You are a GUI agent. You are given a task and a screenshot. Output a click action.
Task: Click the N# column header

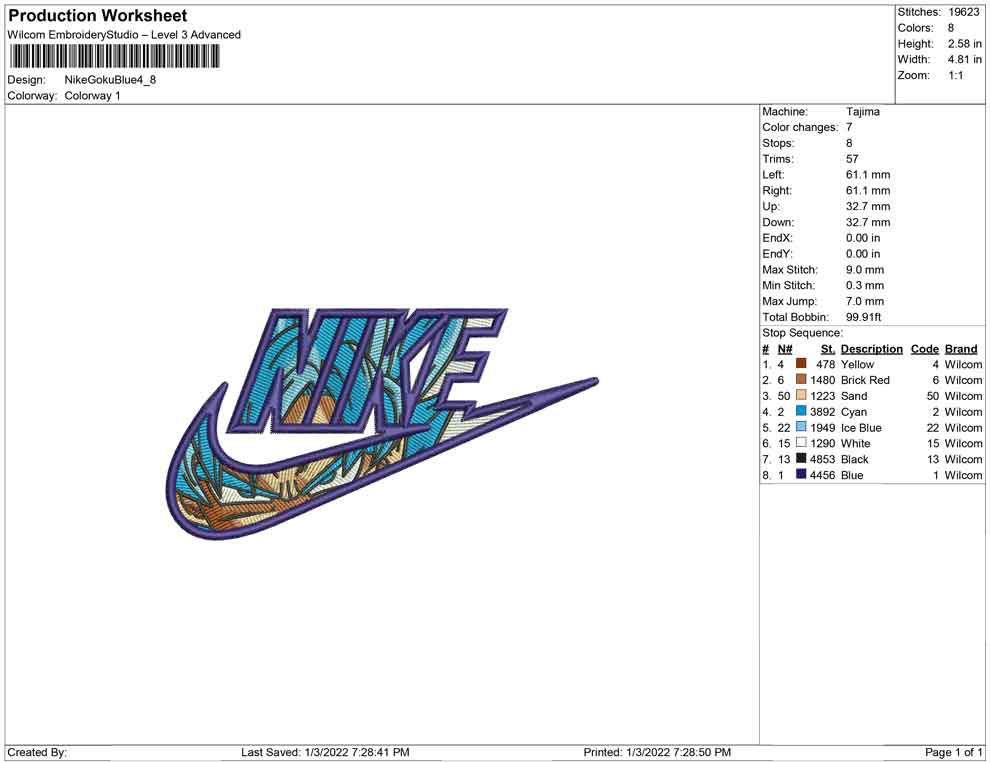(785, 349)
